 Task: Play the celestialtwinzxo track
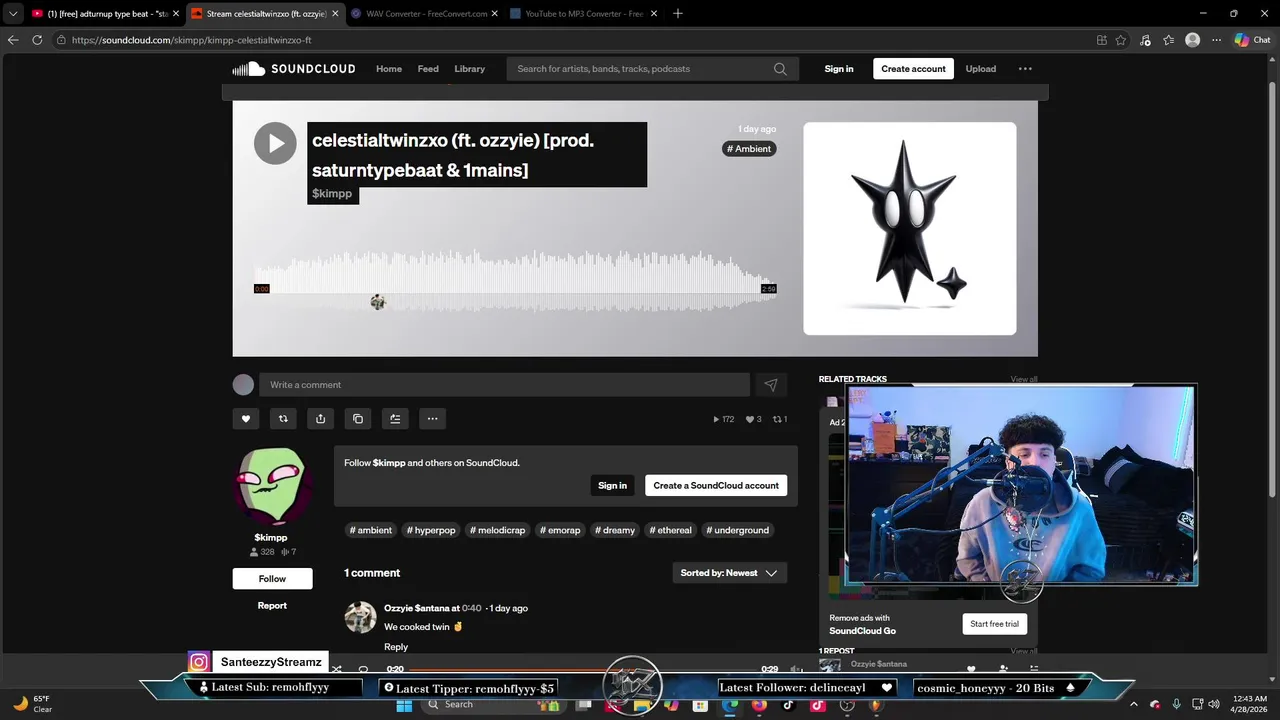click(275, 144)
